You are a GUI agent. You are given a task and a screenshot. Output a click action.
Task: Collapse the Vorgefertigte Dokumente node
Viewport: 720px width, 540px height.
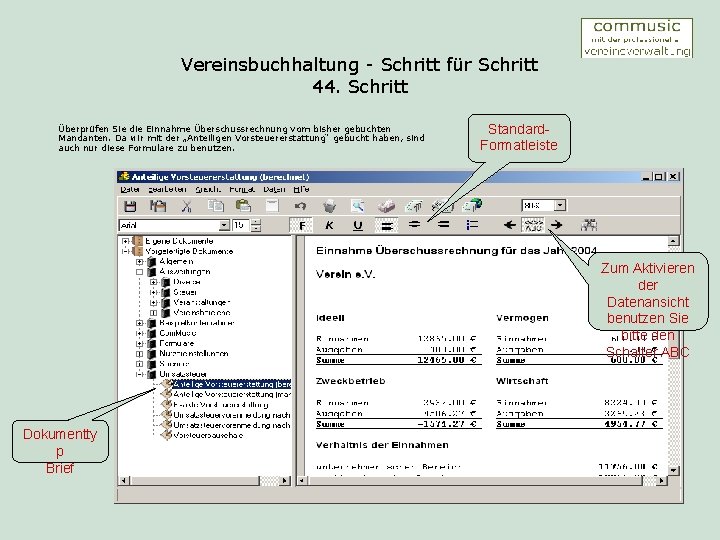point(125,251)
